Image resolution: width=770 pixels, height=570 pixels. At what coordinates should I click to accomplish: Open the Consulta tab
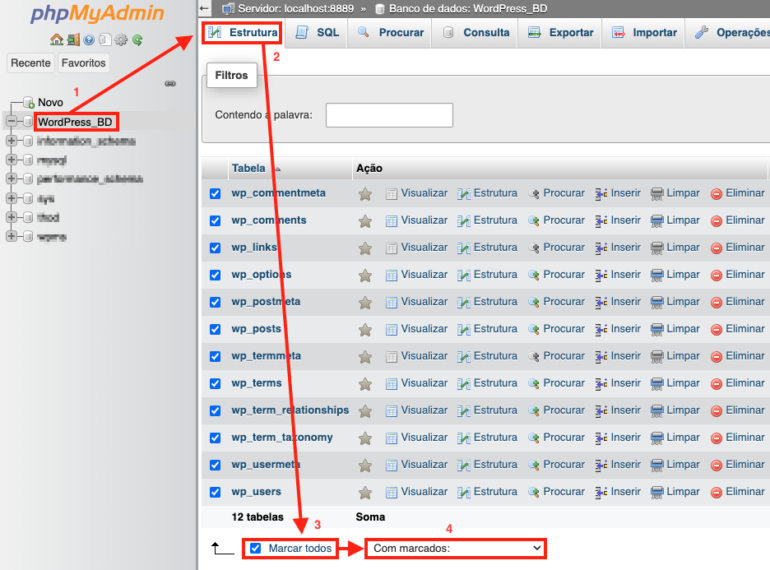[475, 33]
